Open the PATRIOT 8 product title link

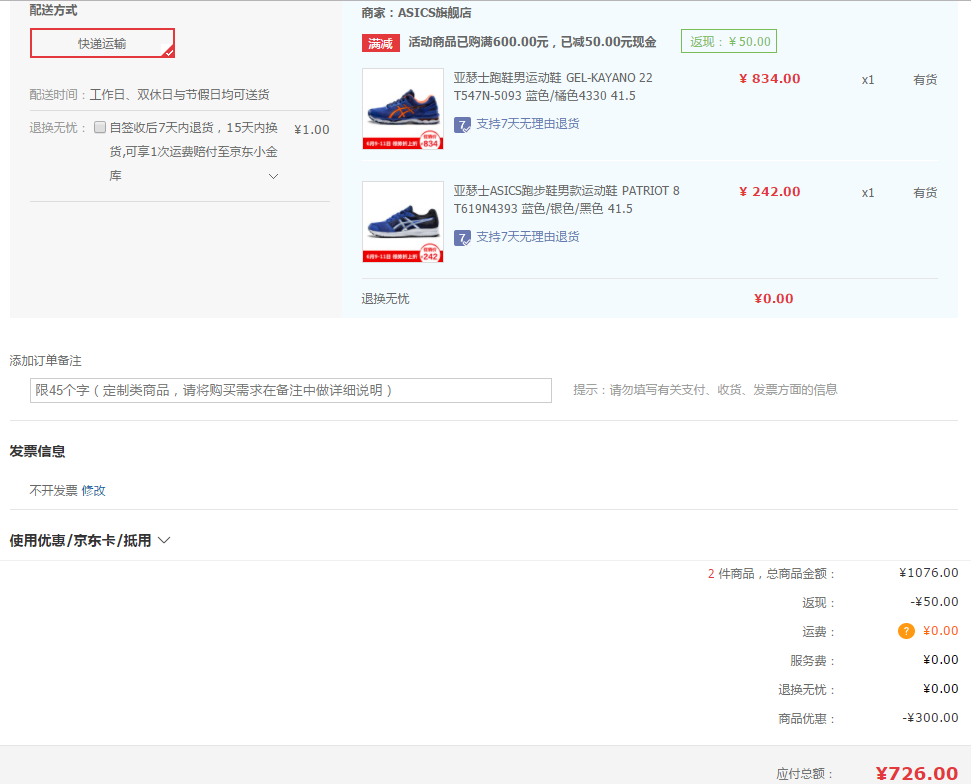click(x=566, y=199)
